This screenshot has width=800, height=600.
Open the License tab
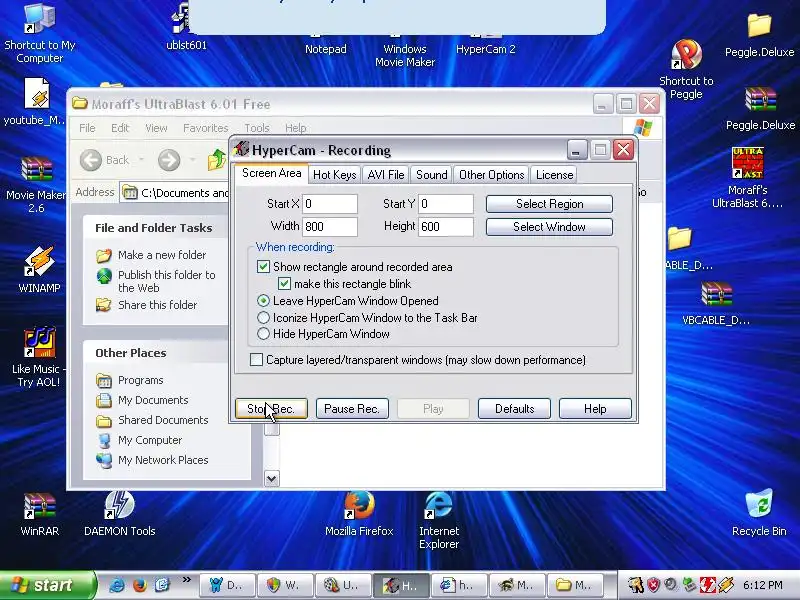click(554, 175)
